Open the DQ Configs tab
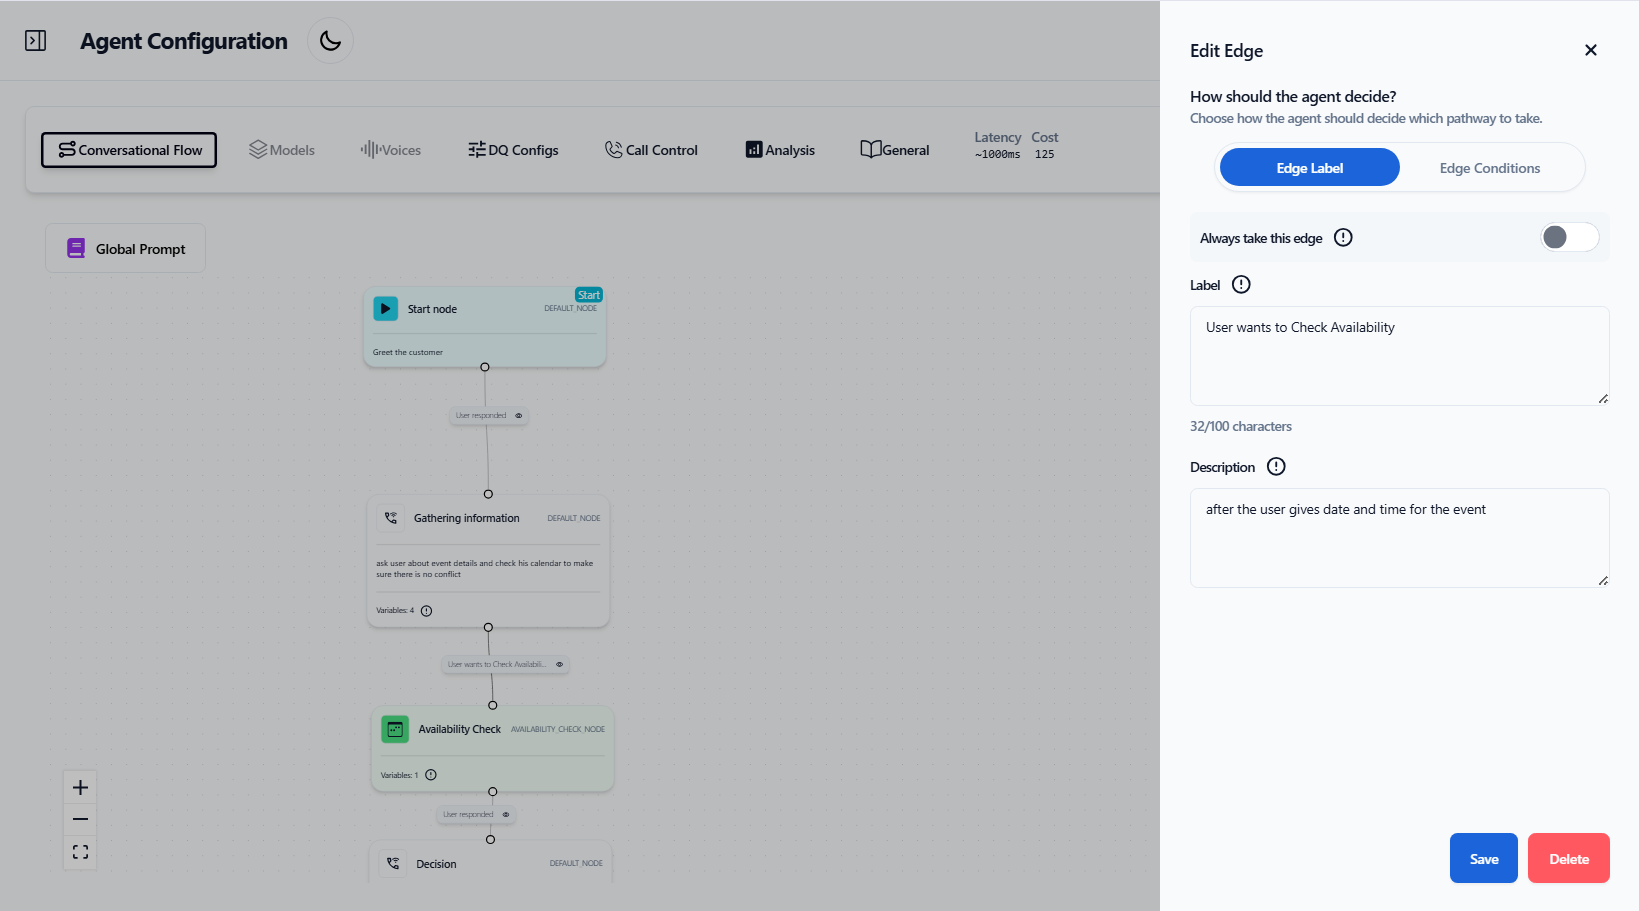Viewport: 1639px width, 911px height. coord(513,150)
